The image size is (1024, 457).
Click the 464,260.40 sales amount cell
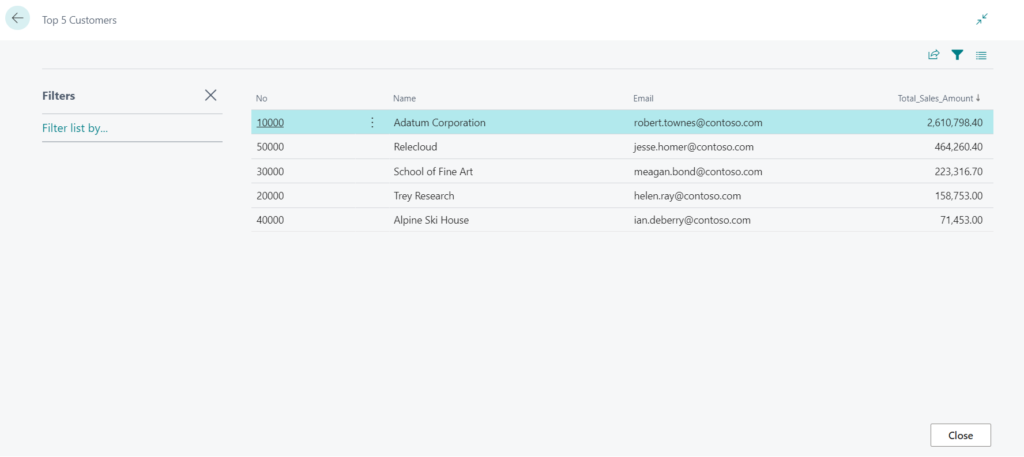tap(959, 147)
